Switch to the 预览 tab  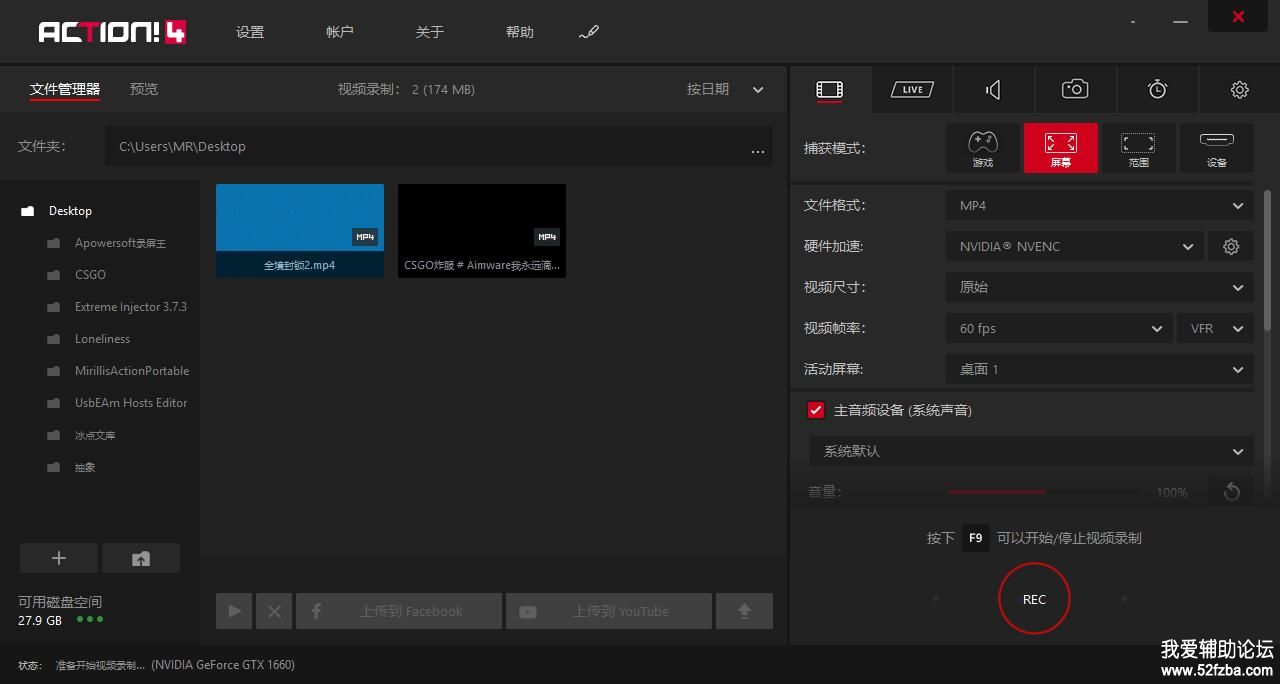tap(144, 89)
